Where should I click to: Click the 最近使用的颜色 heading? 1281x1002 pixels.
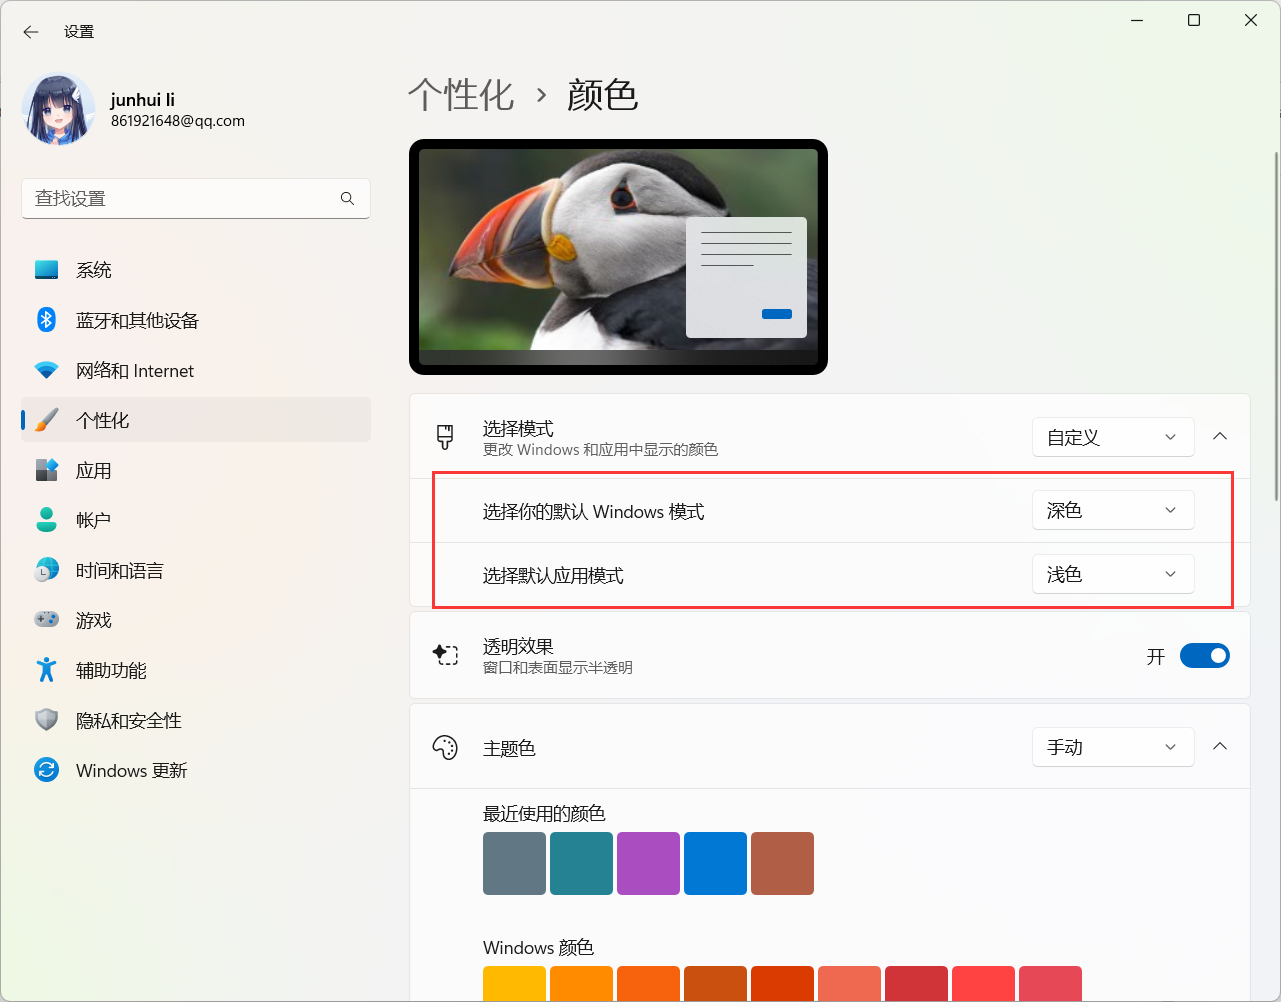(544, 814)
